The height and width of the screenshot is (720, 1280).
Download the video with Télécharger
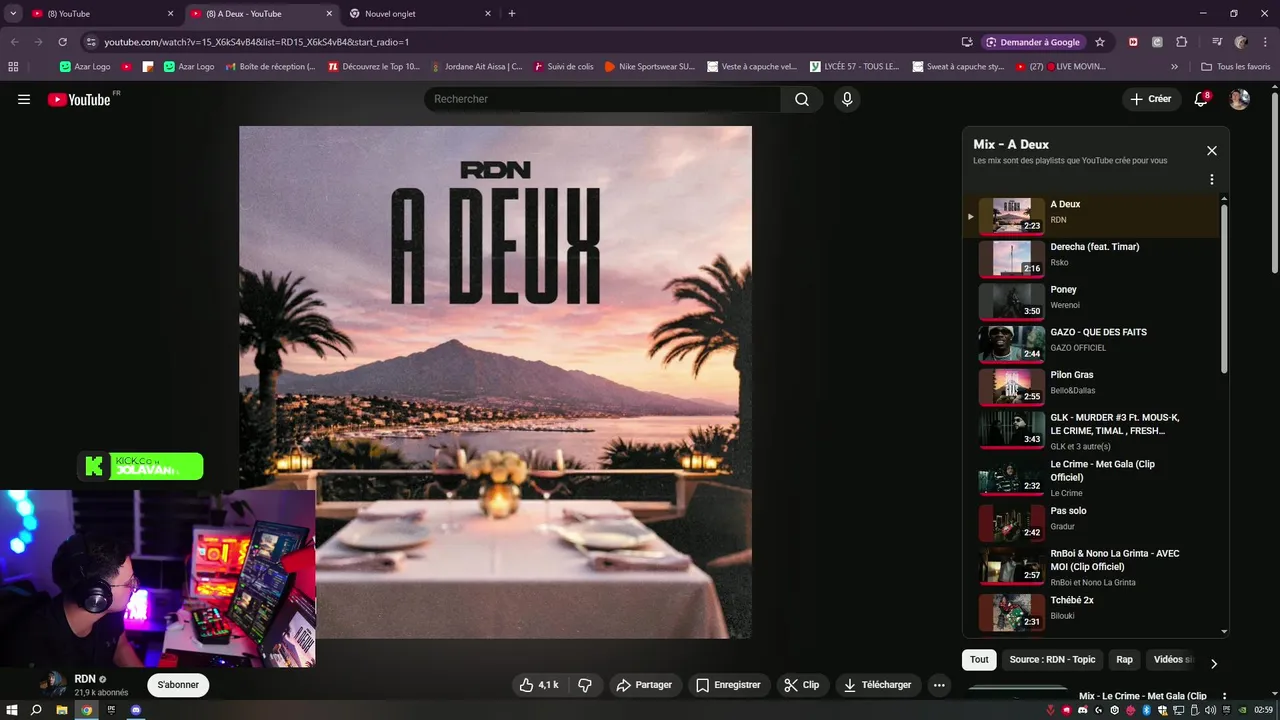pos(878,685)
